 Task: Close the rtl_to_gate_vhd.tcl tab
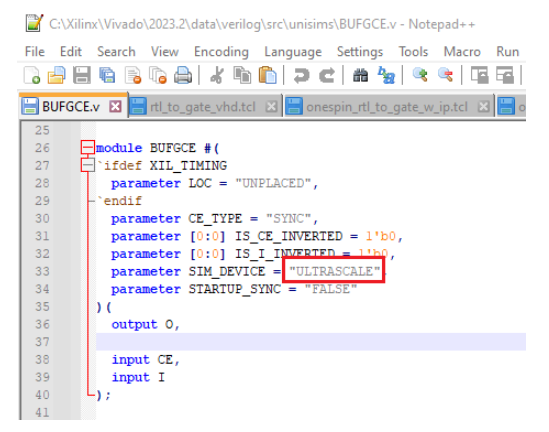[x=271, y=106]
